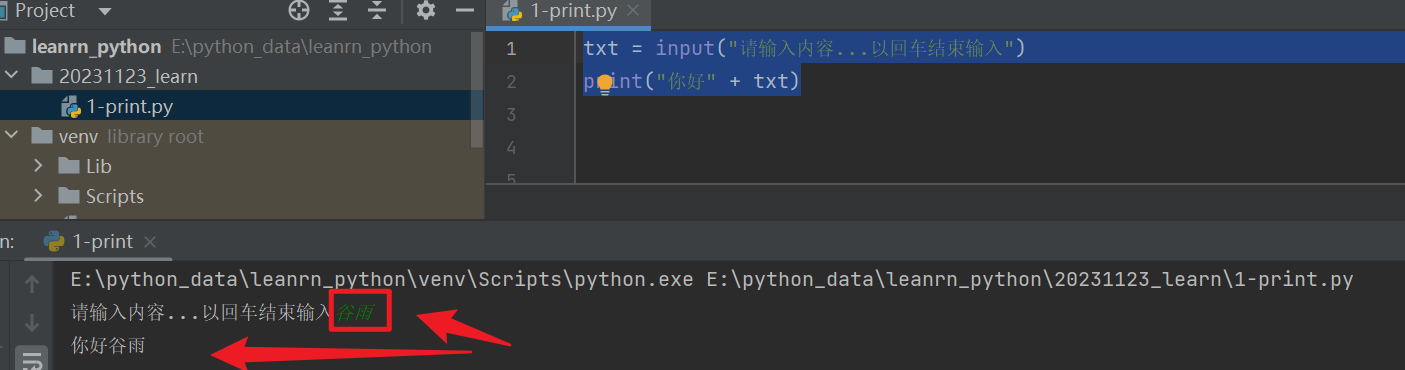Image resolution: width=1405 pixels, height=370 pixels.
Task: Collapse the 20231123_learn folder
Action: click(11, 76)
